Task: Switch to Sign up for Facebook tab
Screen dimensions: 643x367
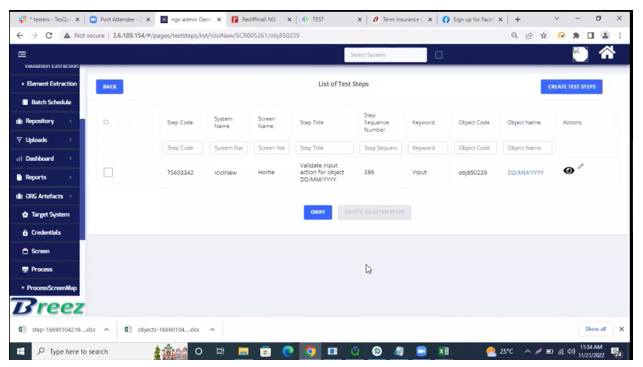Action: click(472, 19)
